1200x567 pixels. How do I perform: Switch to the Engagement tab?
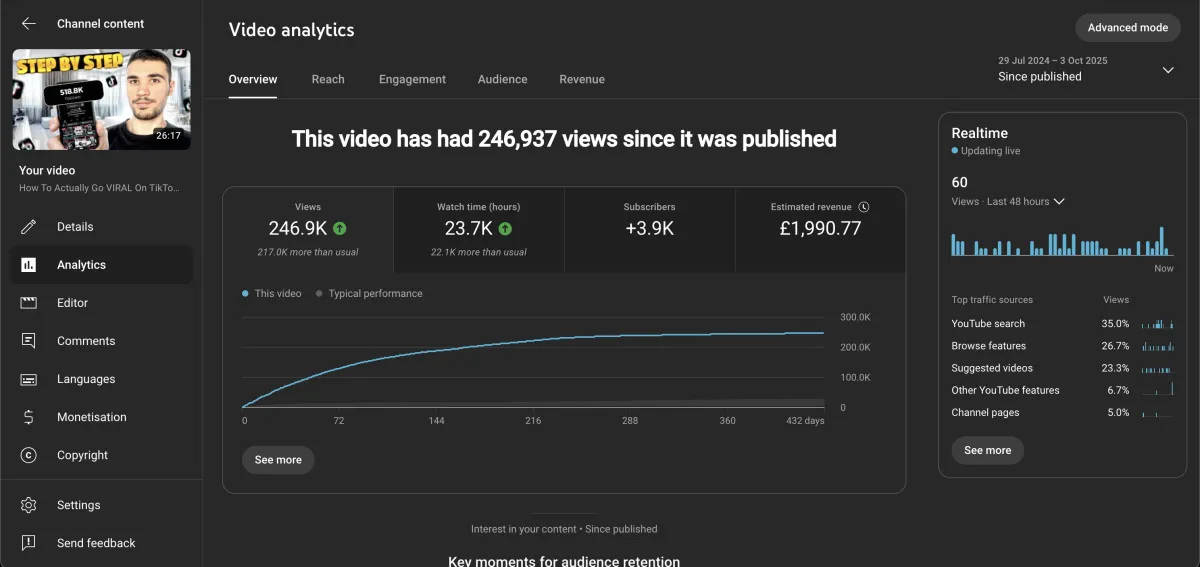tap(412, 79)
